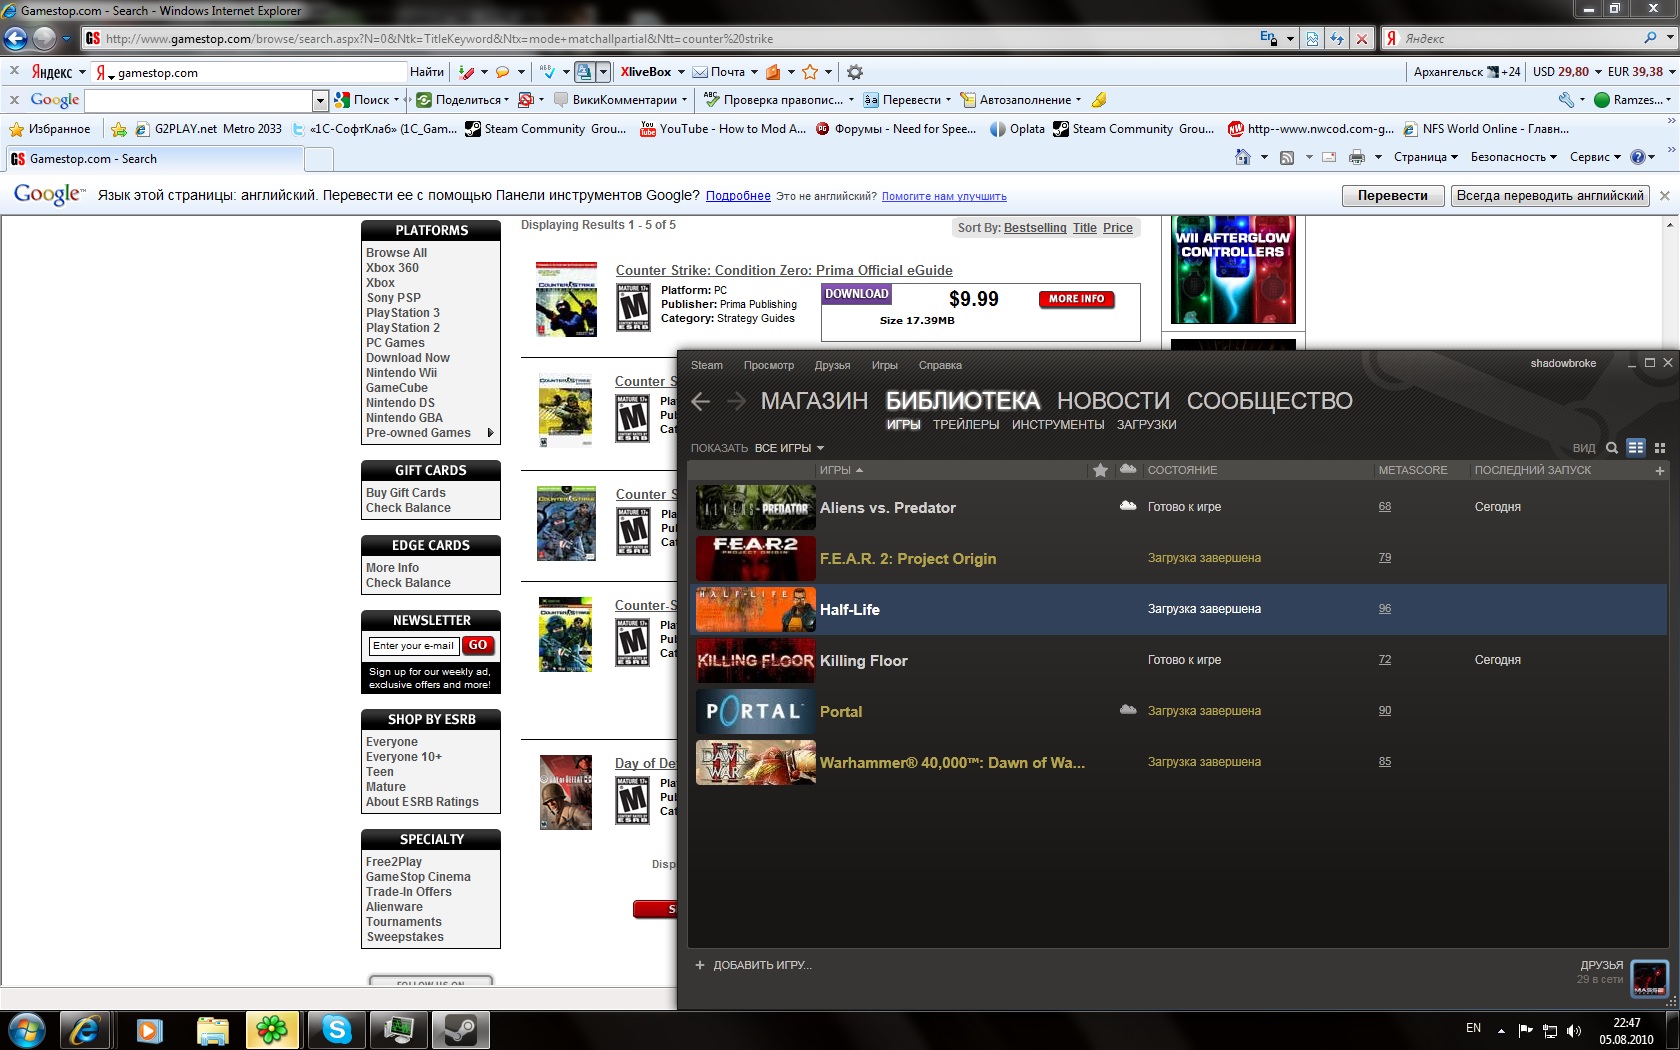Screen dimensions: 1680x1050
Task: Open the ЗАГРУЗКИ subtab in Steam
Action: click(x=1146, y=425)
